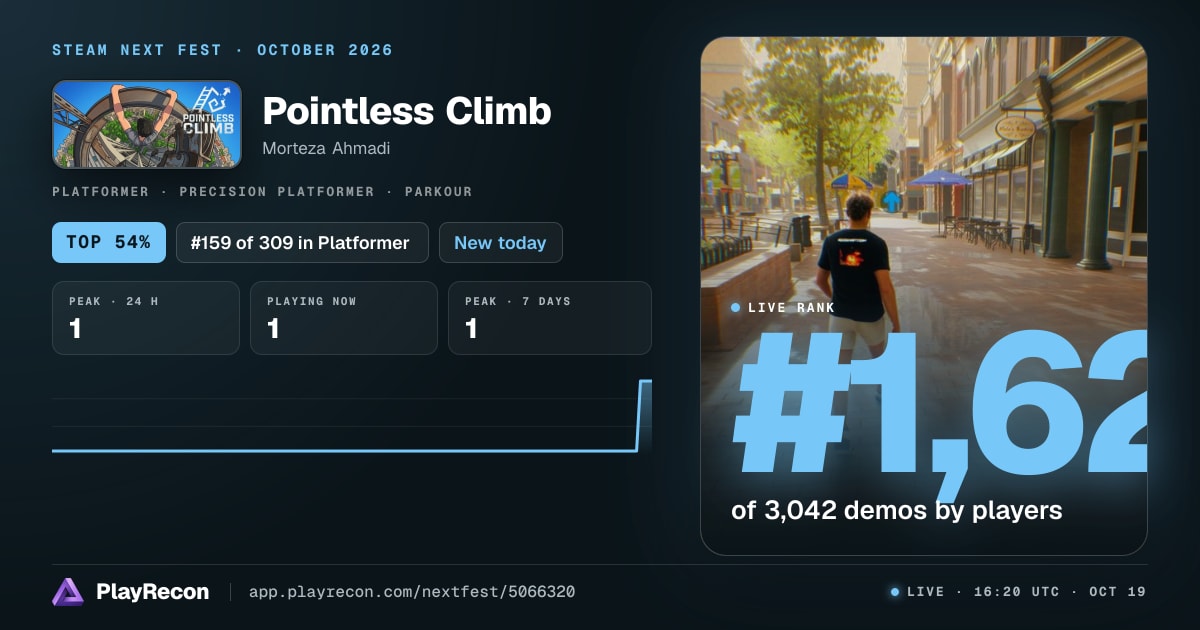Click the blue arrow marker in the game screenshot
1200x630 pixels.
[891, 201]
